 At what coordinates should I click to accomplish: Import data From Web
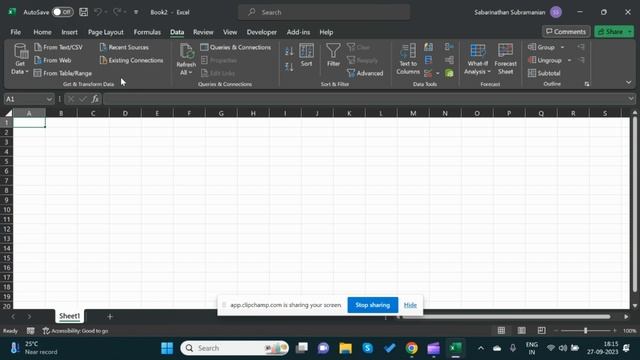(x=53, y=60)
